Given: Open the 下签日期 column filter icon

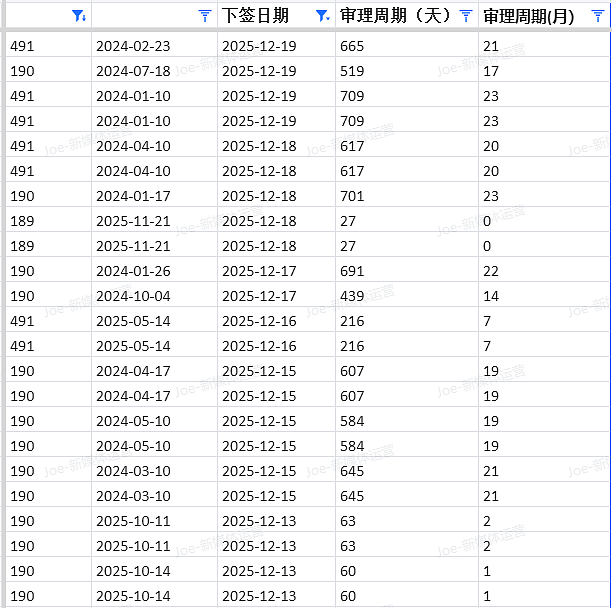Looking at the screenshot, I should click(322, 16).
